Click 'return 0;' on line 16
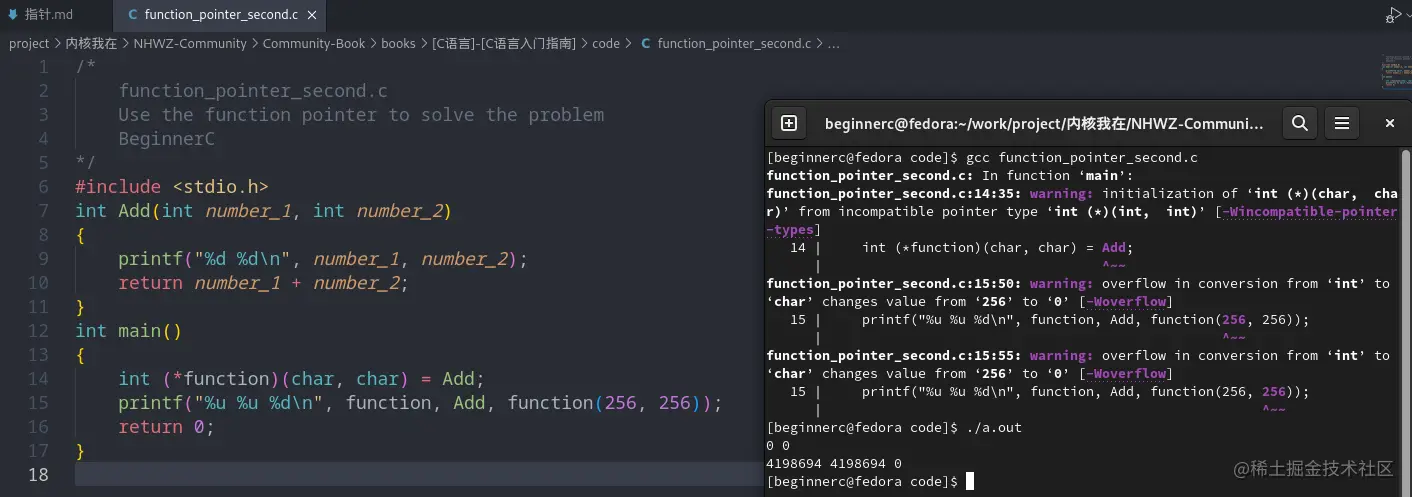1412x497 pixels. click(x=166, y=427)
